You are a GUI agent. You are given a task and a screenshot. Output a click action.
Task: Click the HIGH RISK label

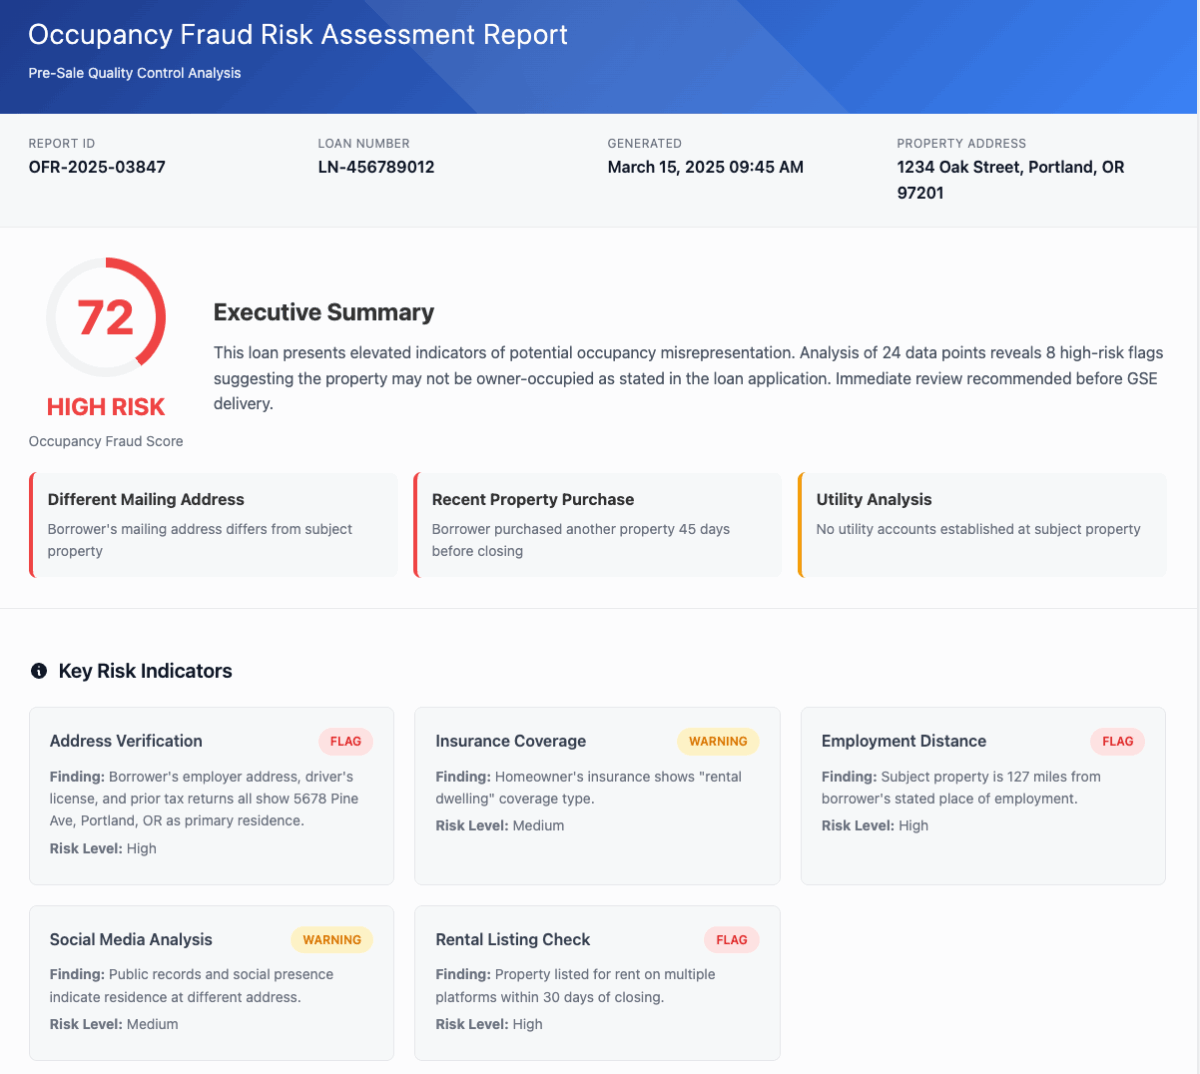pyautogui.click(x=106, y=407)
